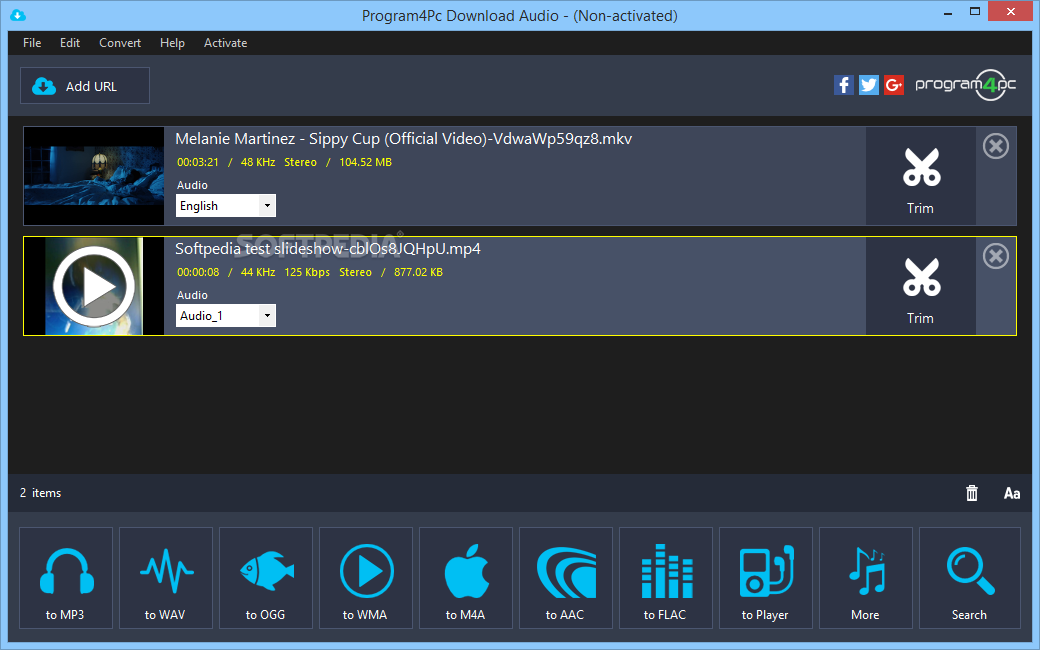The width and height of the screenshot is (1040, 650).
Task: Trim the Melanie Martinez Sippy Cup file
Action: (x=921, y=176)
